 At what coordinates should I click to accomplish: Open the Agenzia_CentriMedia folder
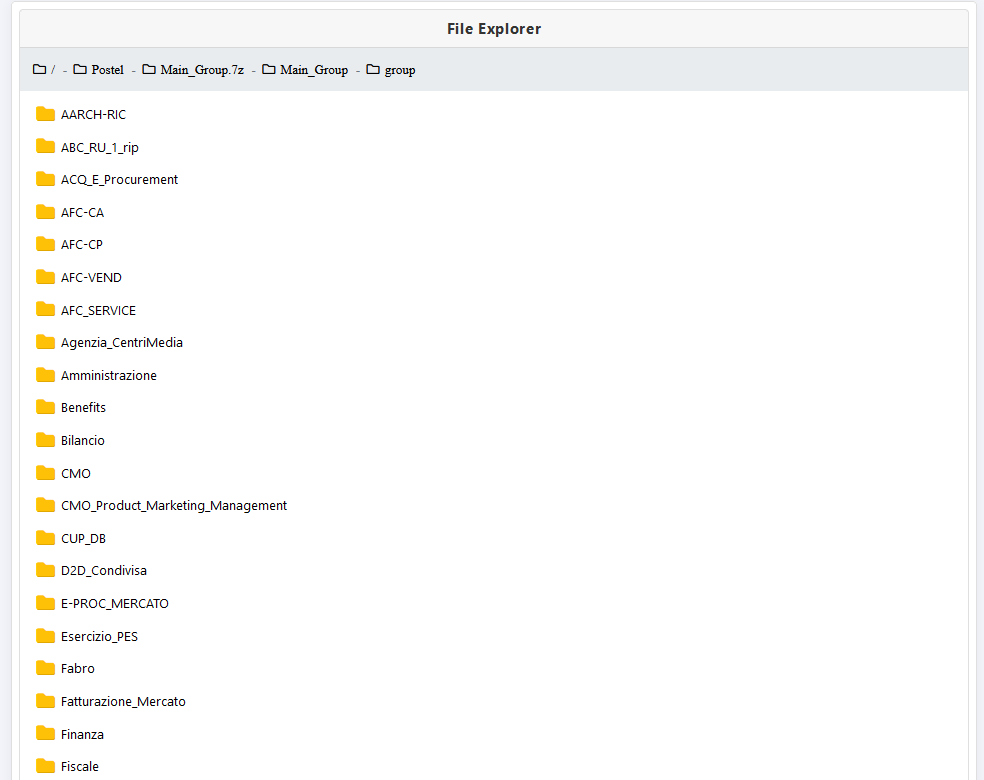[121, 343]
